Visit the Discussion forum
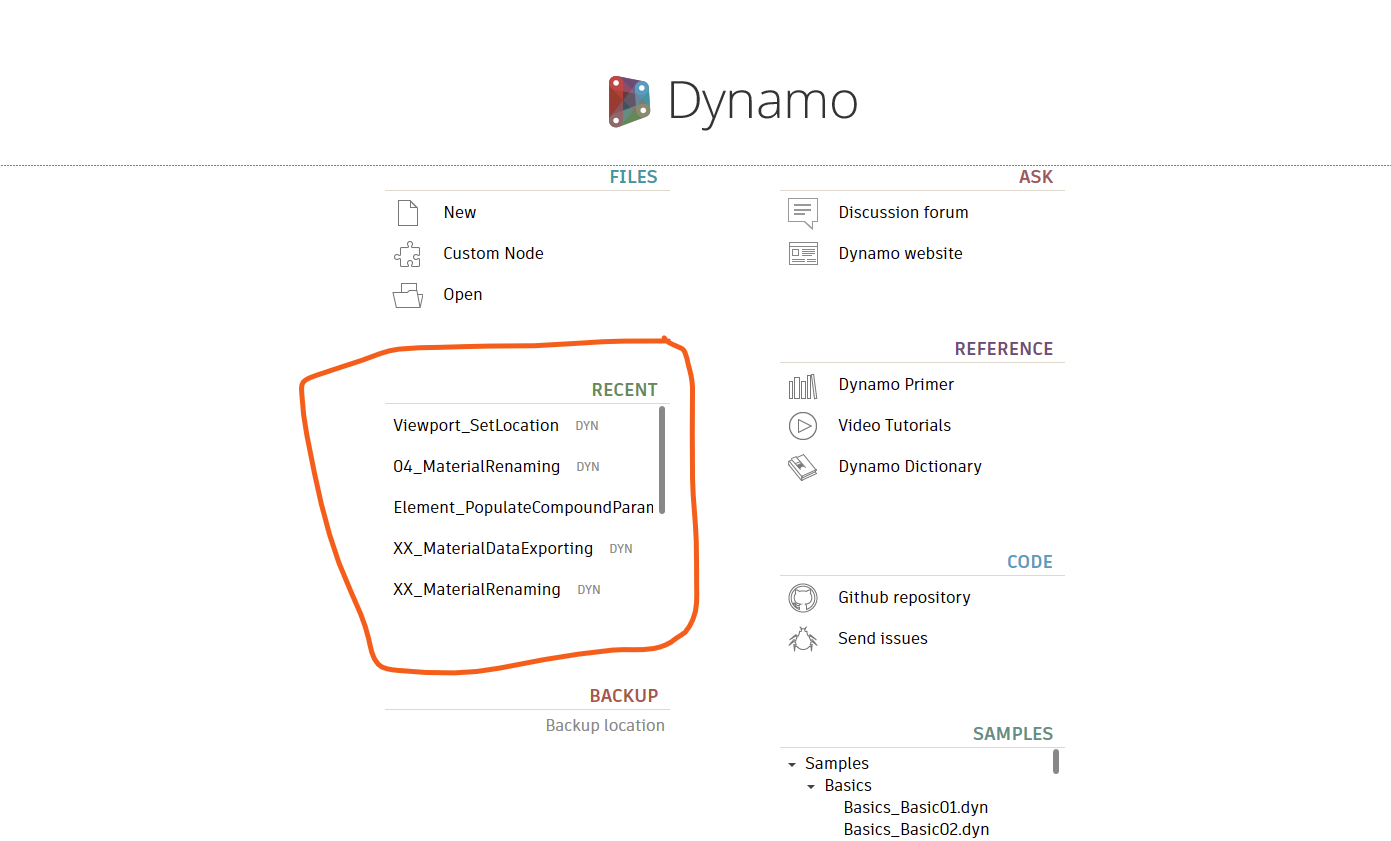 (x=903, y=213)
